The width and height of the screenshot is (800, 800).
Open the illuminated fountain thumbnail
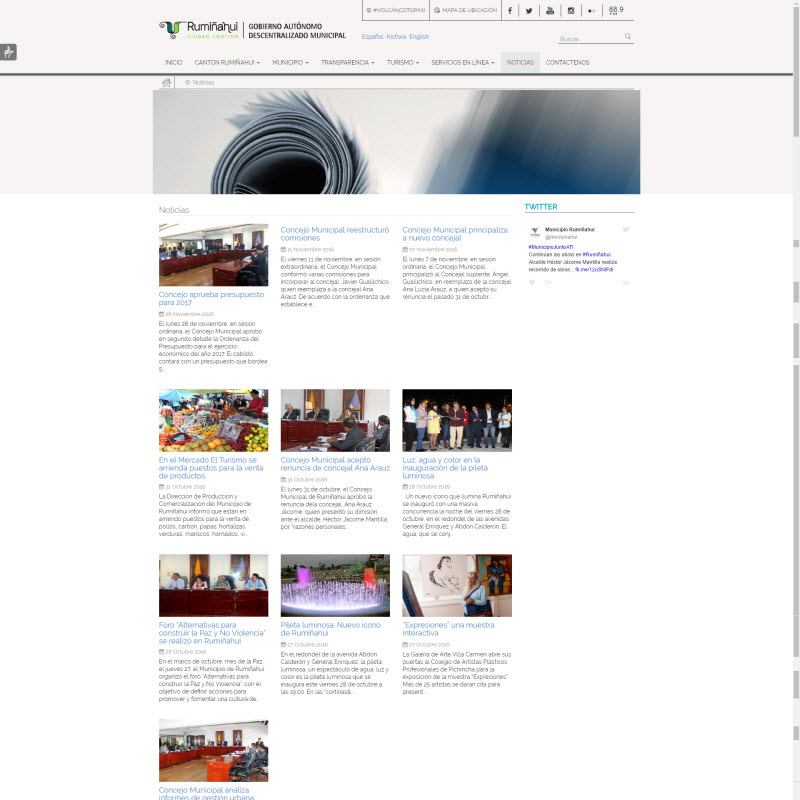[335, 586]
